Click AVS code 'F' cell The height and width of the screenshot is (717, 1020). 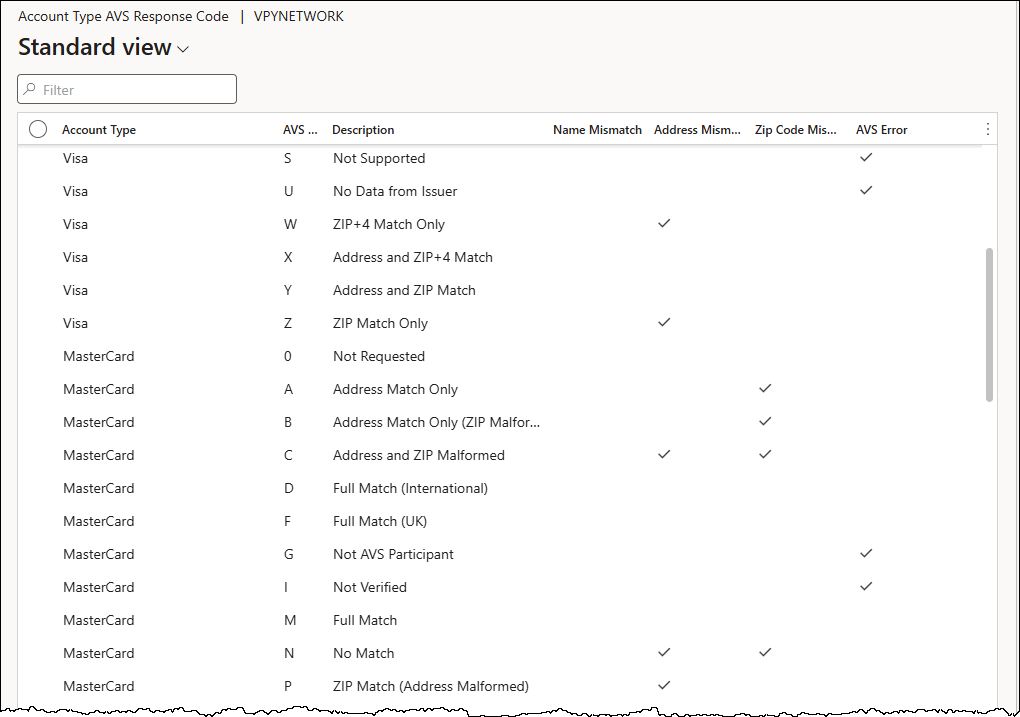pyautogui.click(x=287, y=521)
